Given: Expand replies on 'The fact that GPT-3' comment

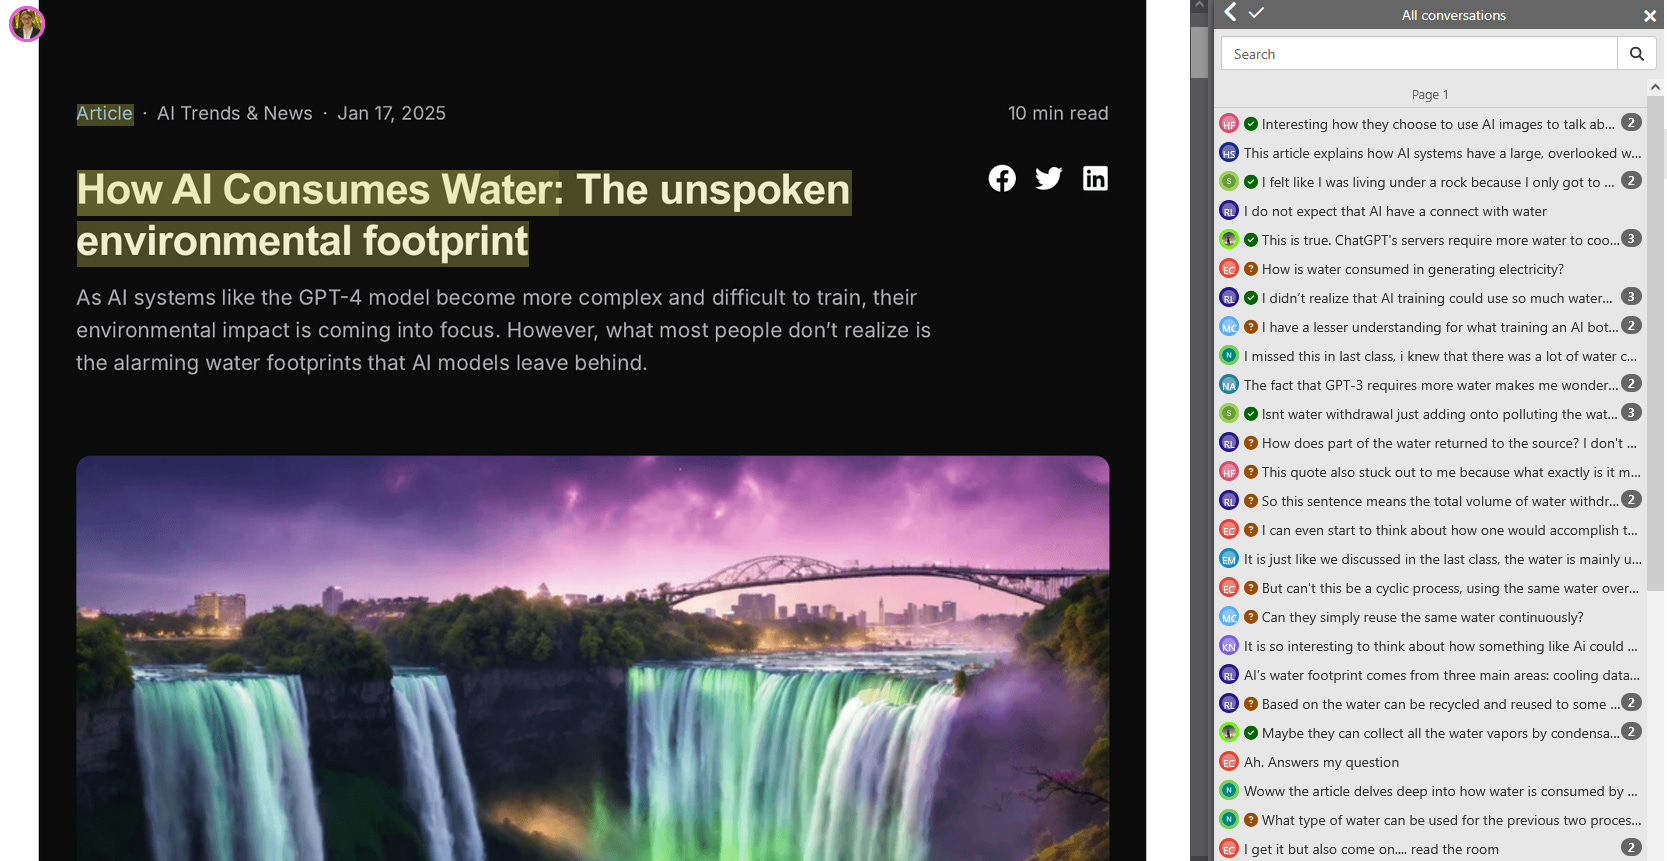Looking at the screenshot, I should (1631, 384).
